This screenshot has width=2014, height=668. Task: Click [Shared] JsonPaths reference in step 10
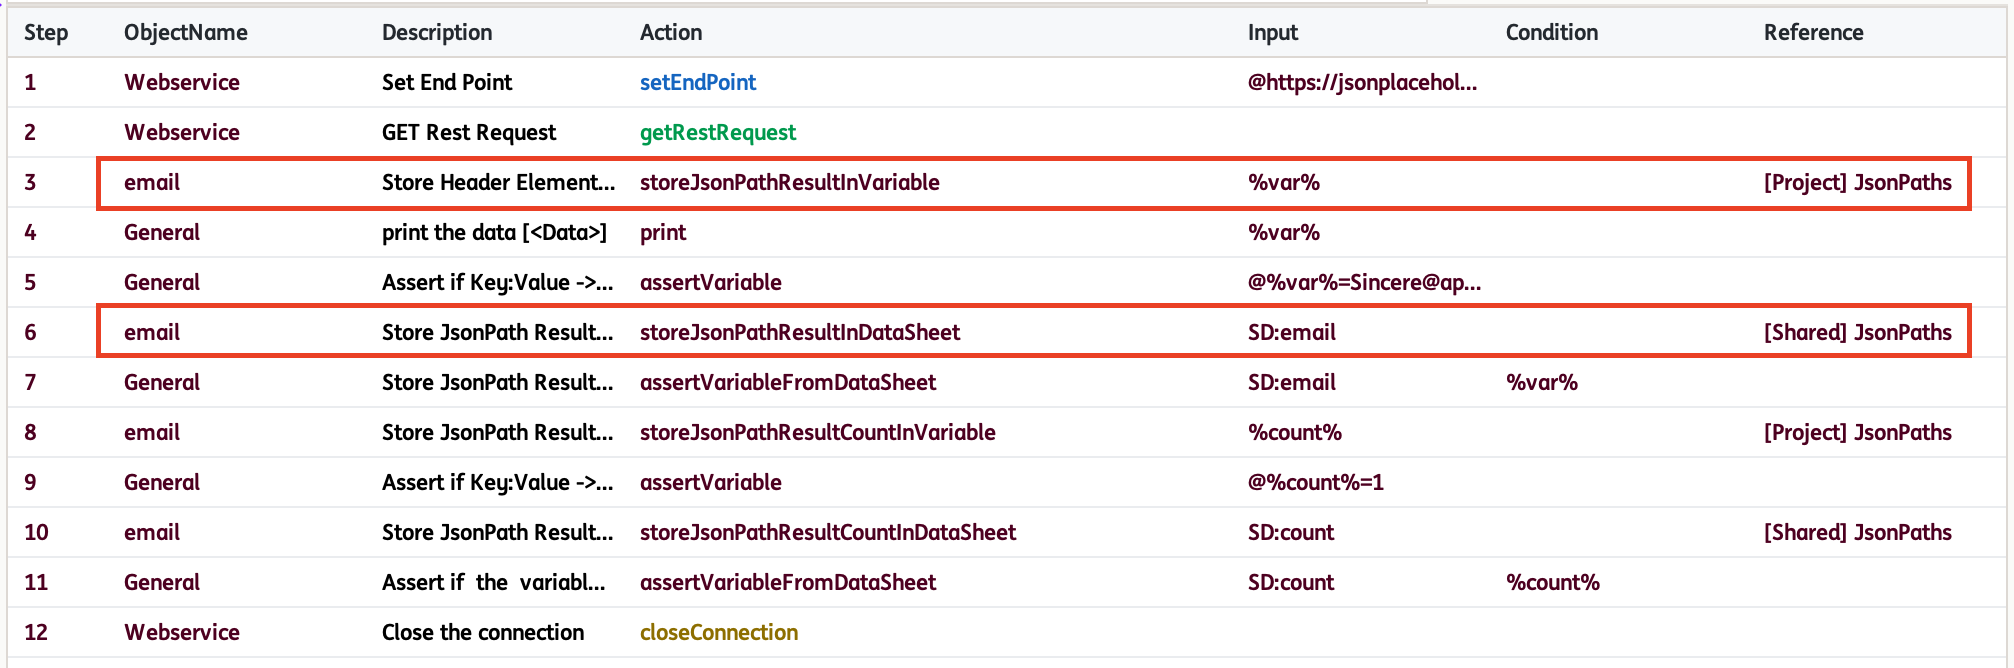click(x=1858, y=532)
